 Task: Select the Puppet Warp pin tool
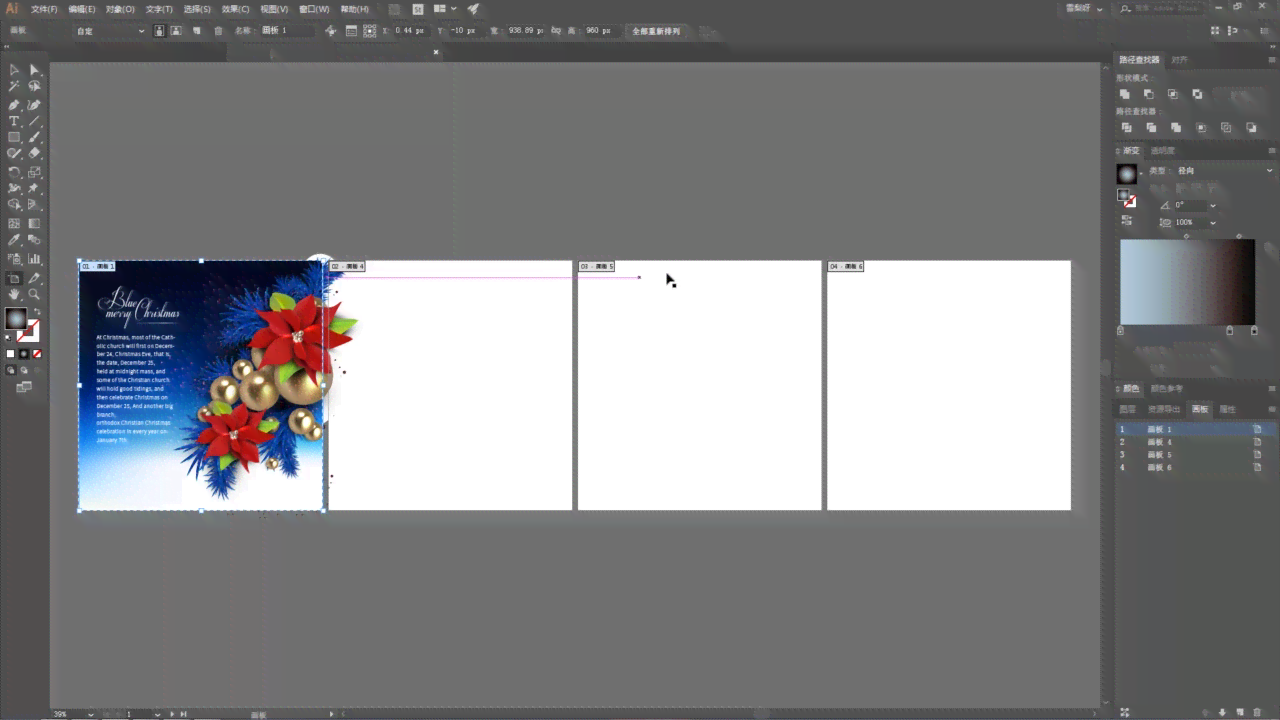pos(34,188)
